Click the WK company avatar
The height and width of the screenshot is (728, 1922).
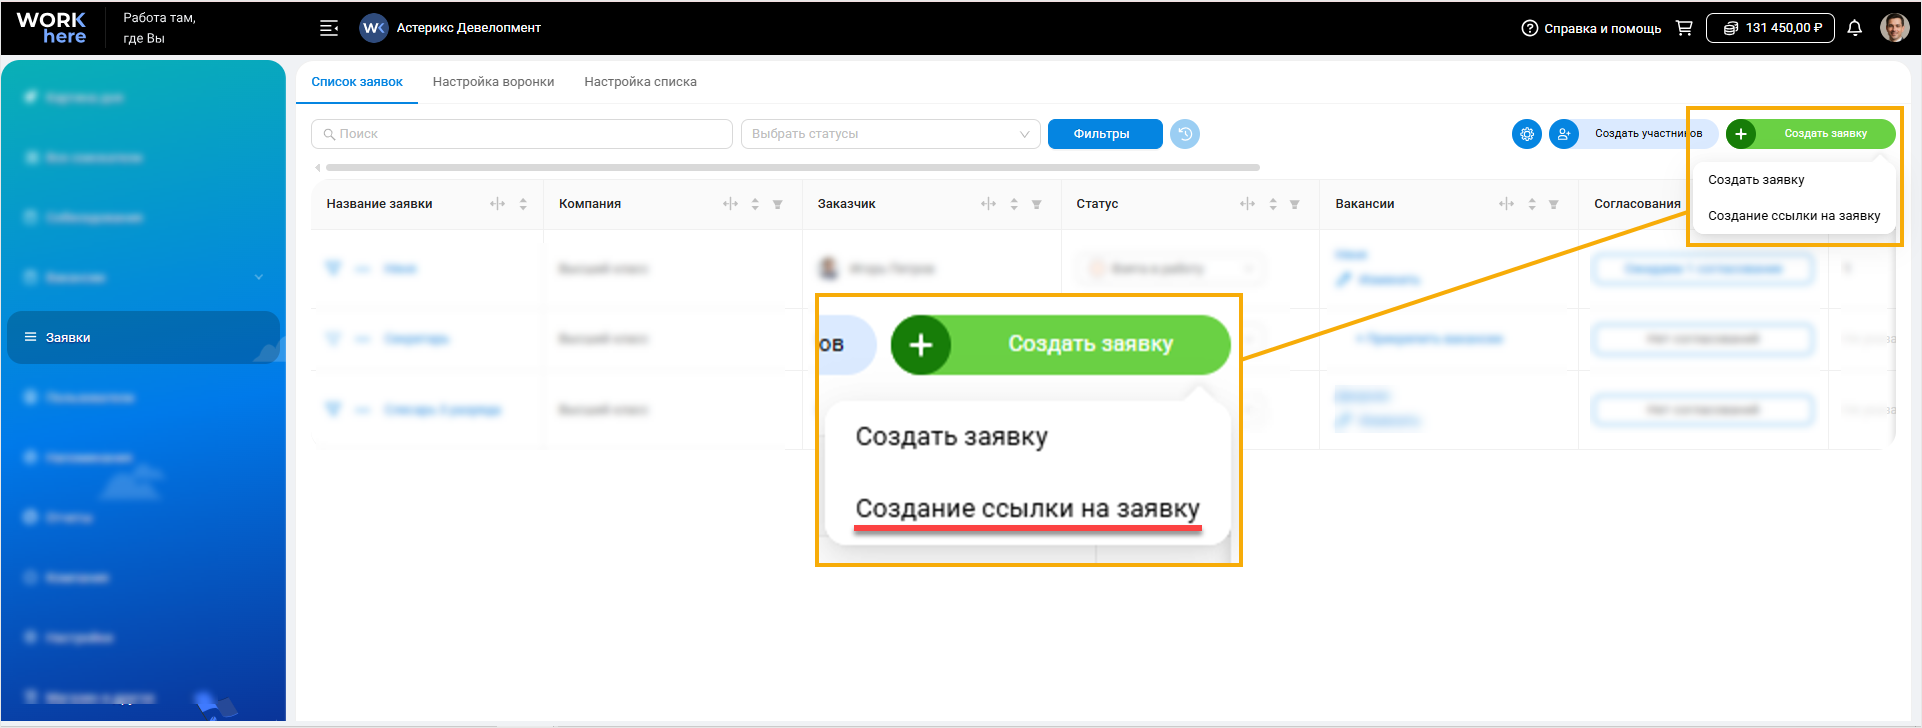click(x=374, y=28)
